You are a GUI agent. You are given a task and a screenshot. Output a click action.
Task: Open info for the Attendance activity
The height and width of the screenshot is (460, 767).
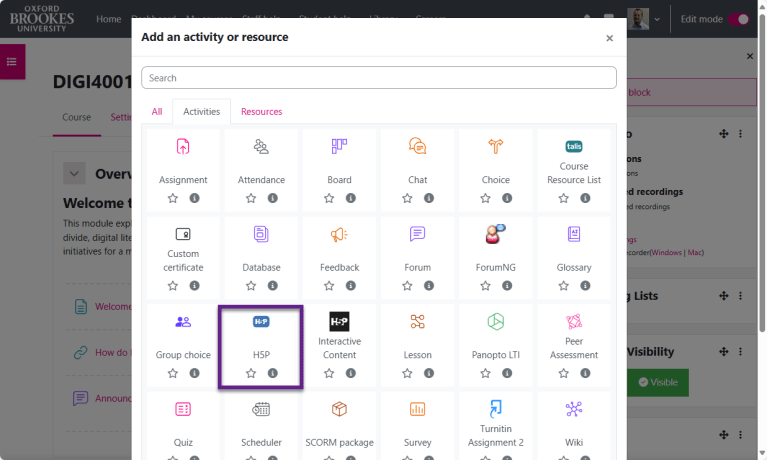(x=272, y=198)
